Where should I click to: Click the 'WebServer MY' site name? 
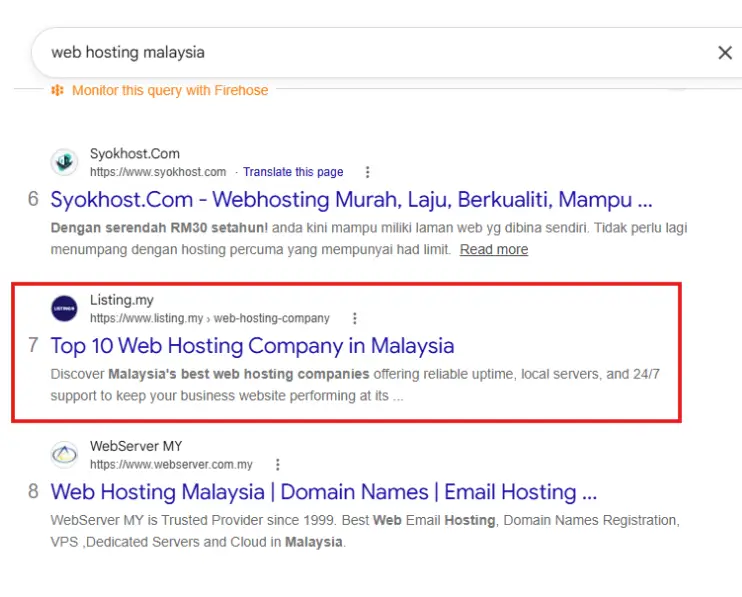tap(136, 446)
